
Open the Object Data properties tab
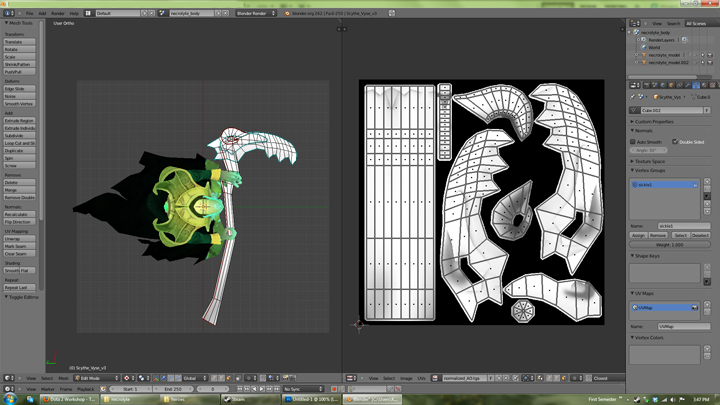[x=696, y=85]
